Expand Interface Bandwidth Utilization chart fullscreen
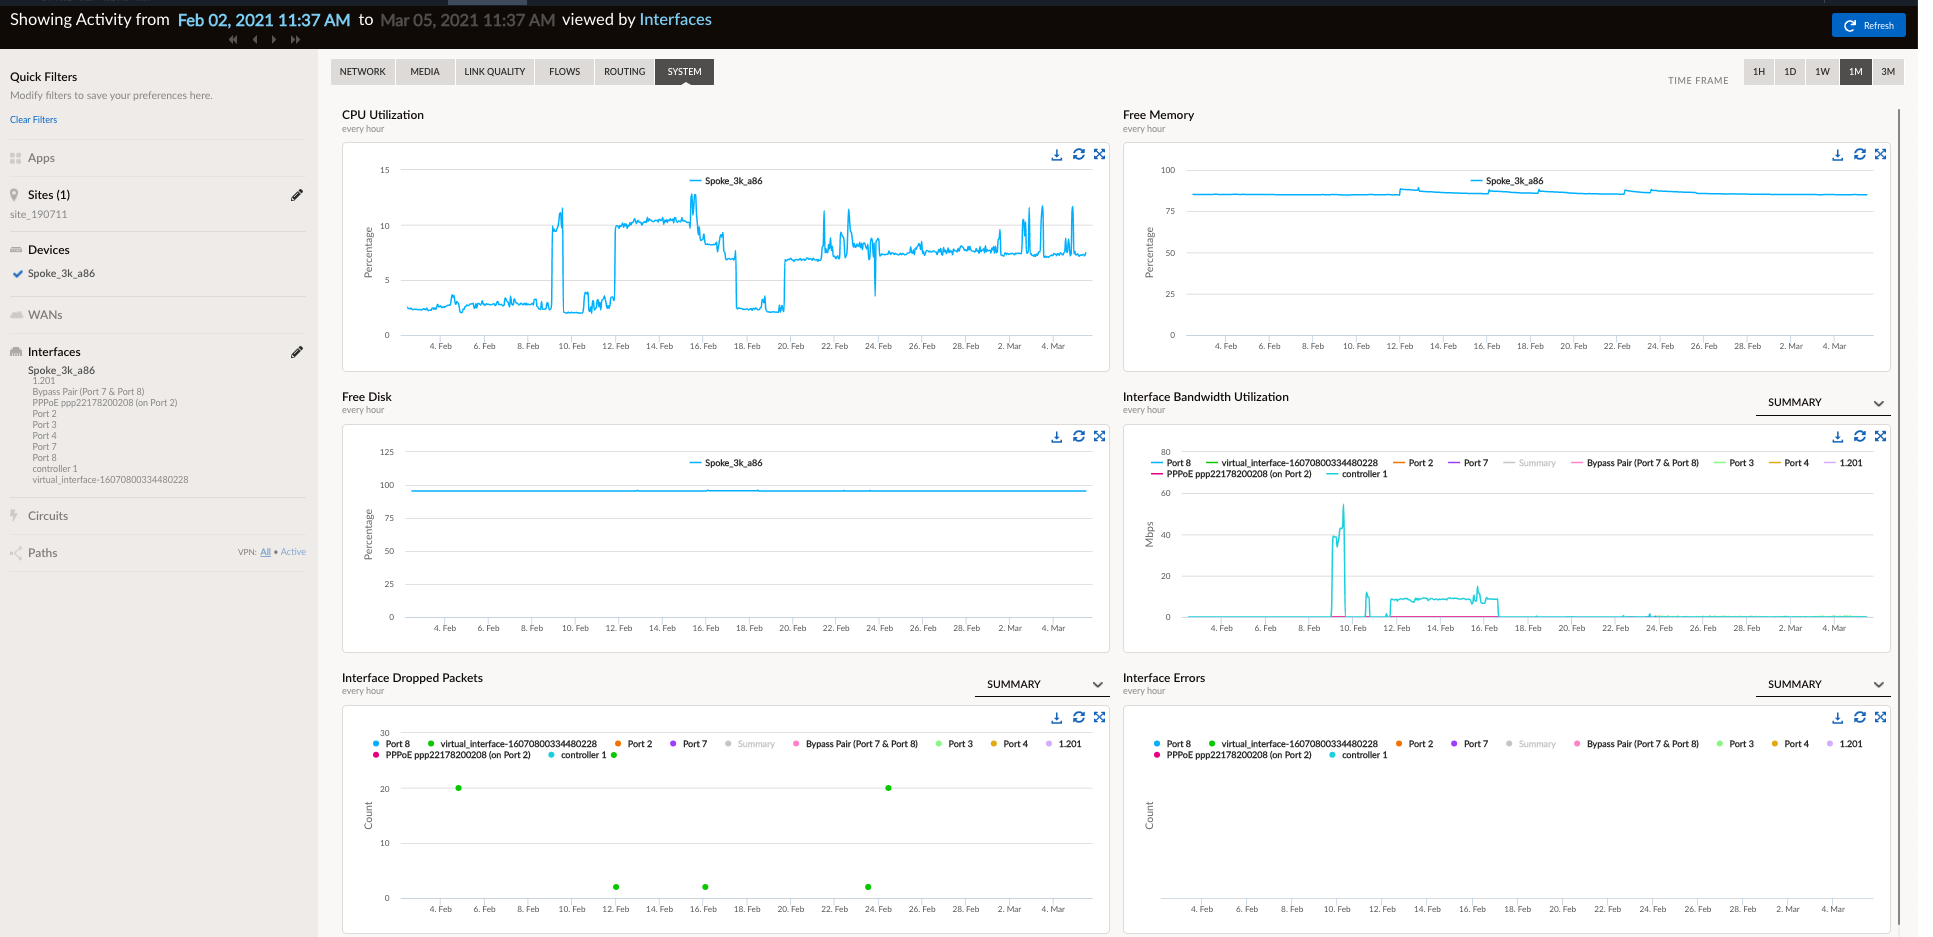The height and width of the screenshot is (937, 1933). (x=1880, y=437)
